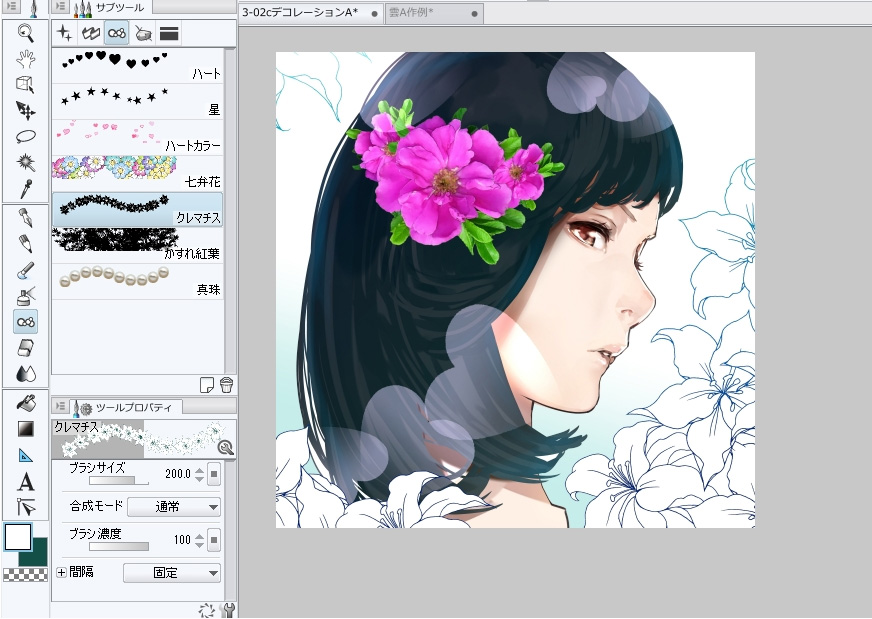Toggle the ブラシサイズ dynamics button
Image resolution: width=872 pixels, height=619 pixels.
(214, 474)
